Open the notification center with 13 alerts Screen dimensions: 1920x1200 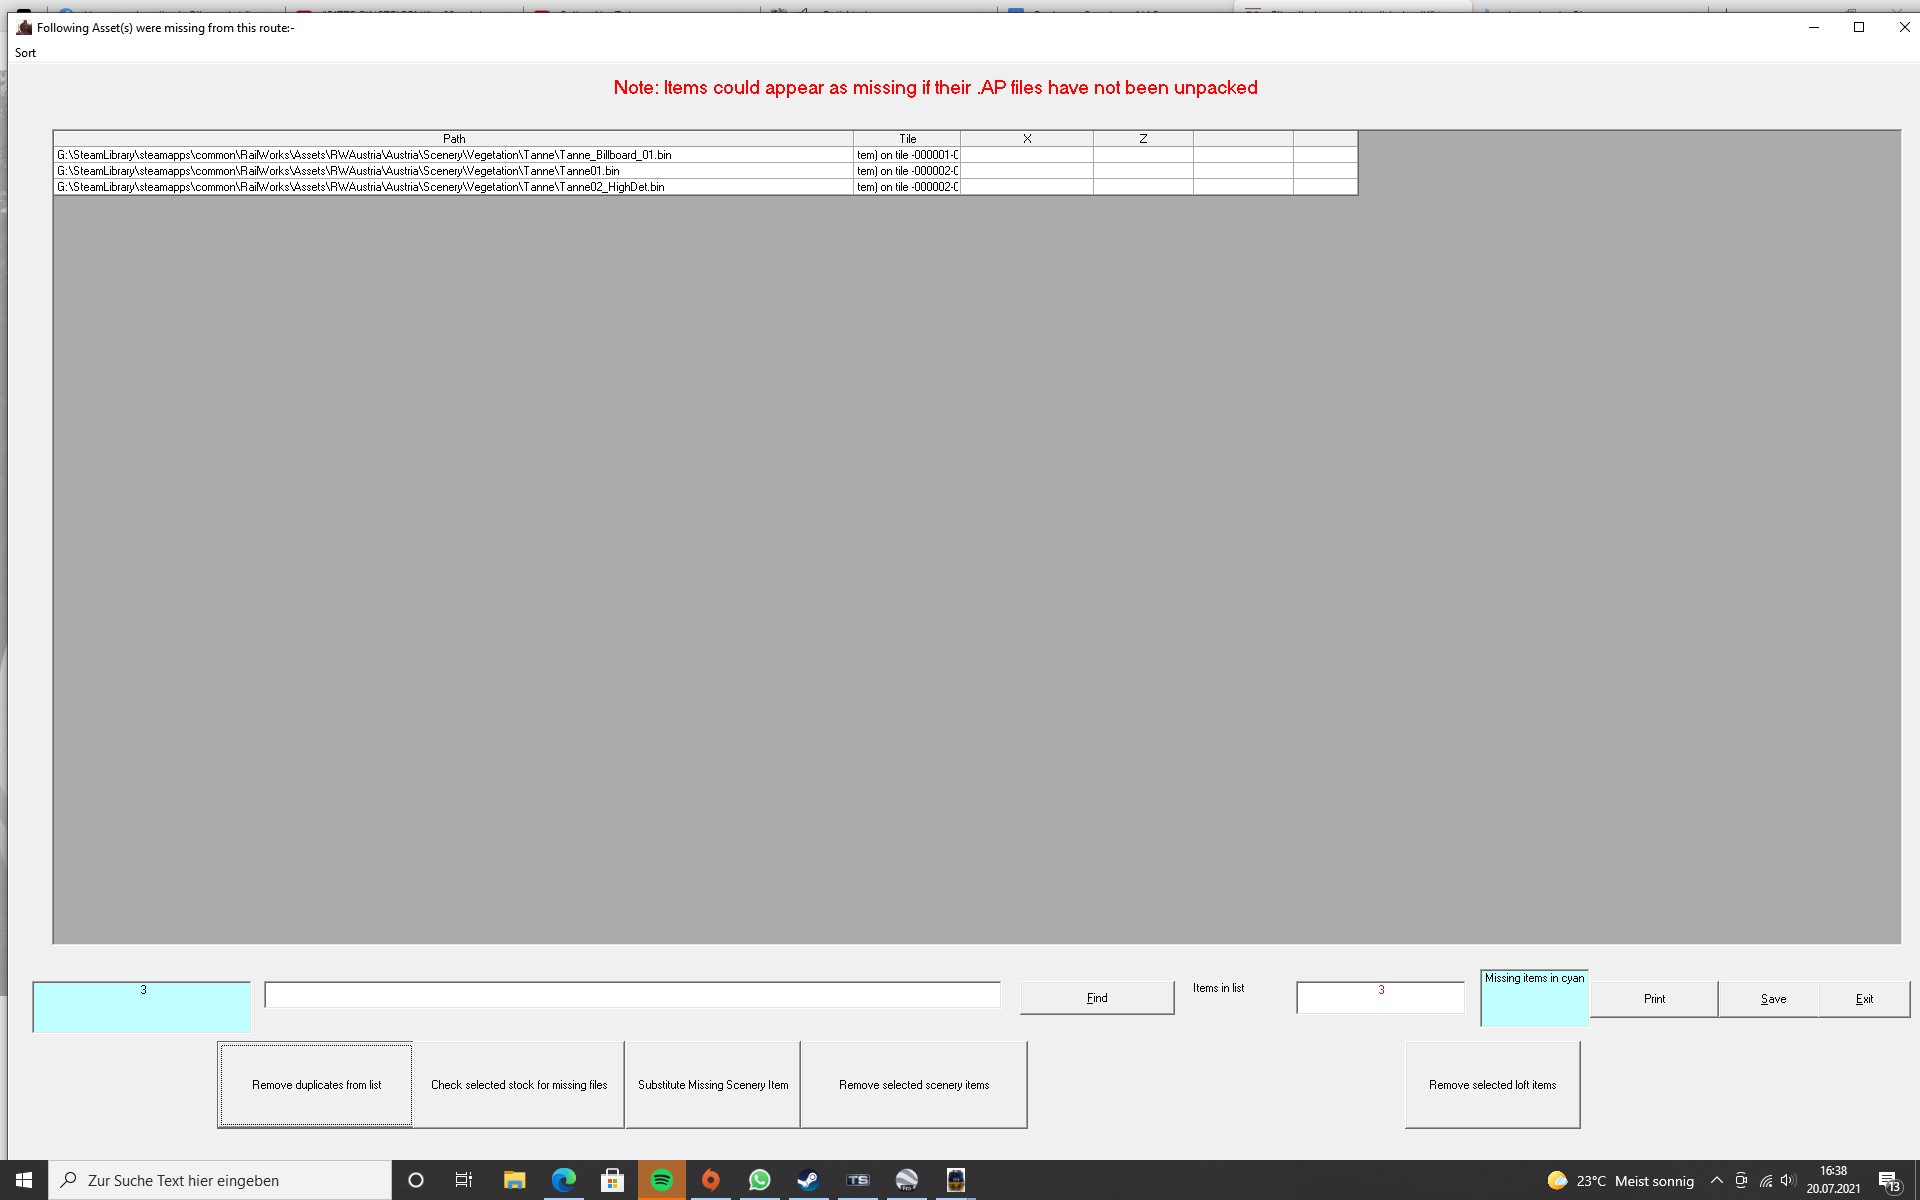1888,1181
